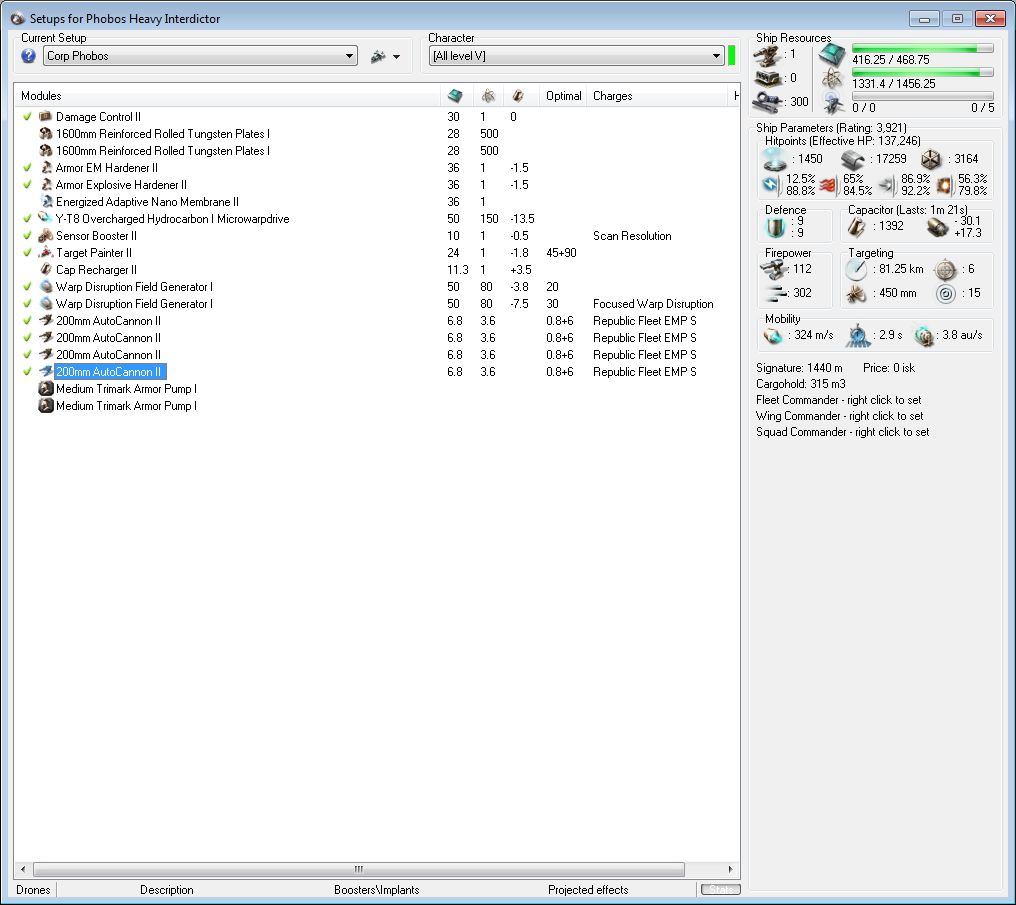Click the CPU resource icon beside 416.25
This screenshot has width=1016, height=905.
pos(832,55)
